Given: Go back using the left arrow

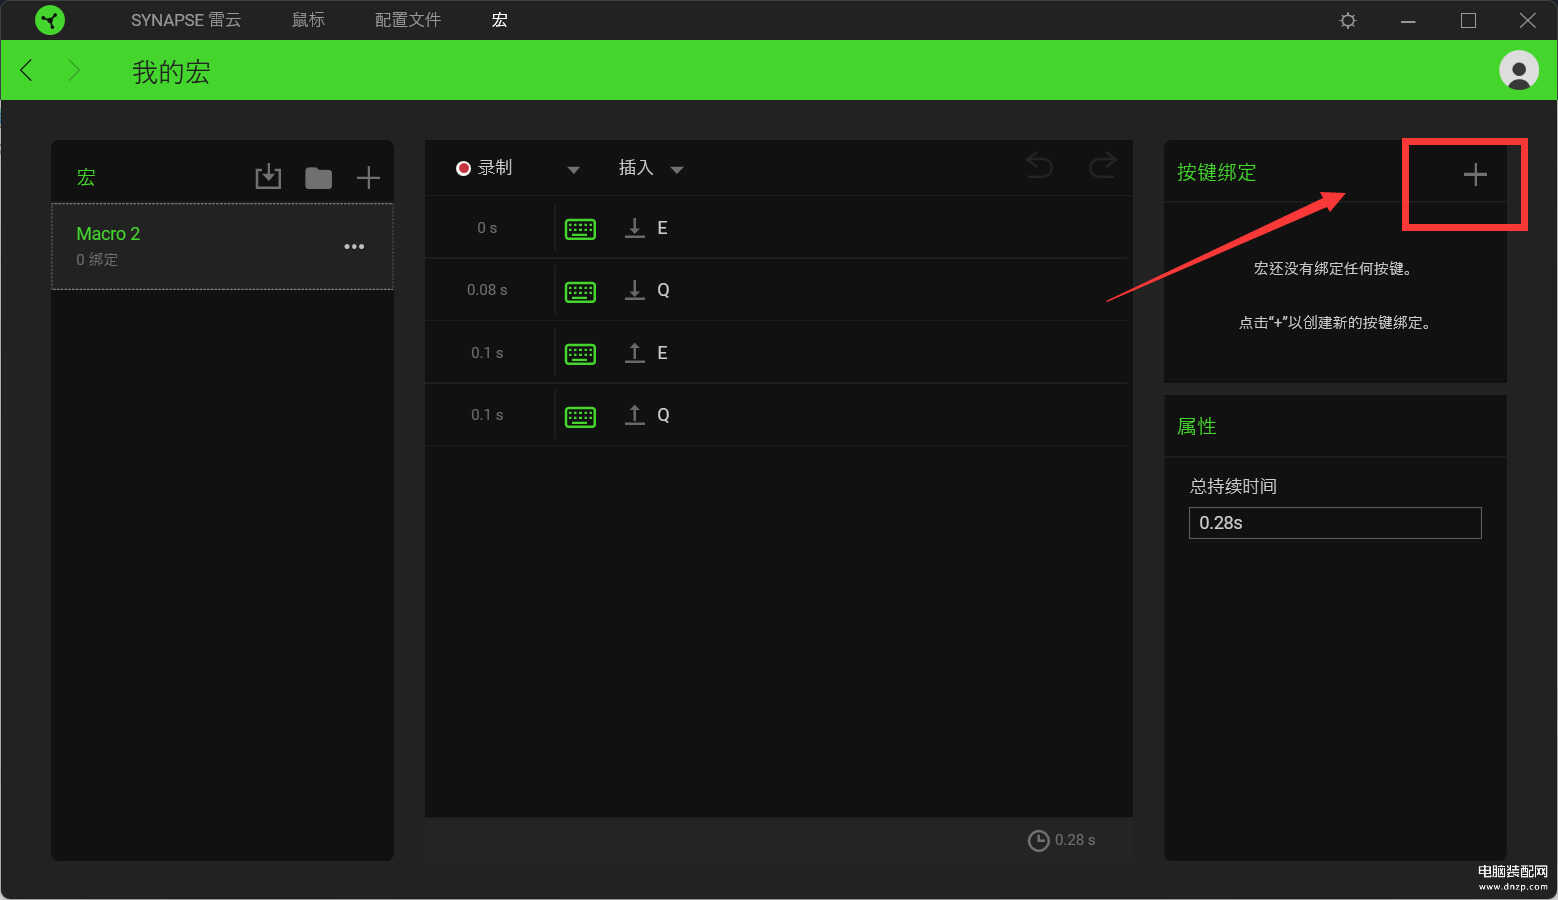Looking at the screenshot, I should (x=27, y=70).
